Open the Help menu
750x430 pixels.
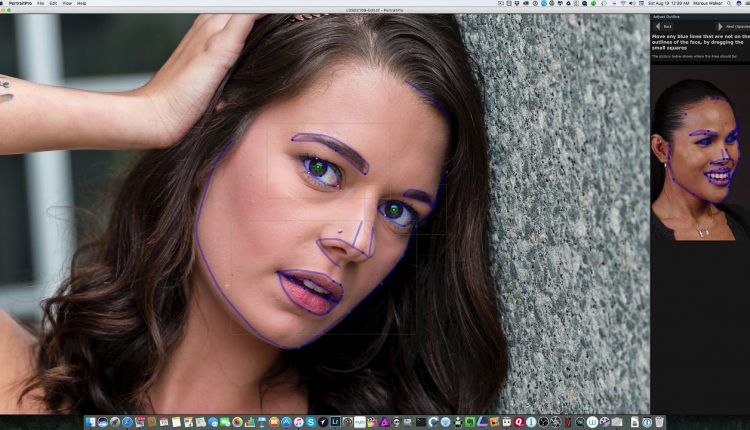pyautogui.click(x=82, y=3)
